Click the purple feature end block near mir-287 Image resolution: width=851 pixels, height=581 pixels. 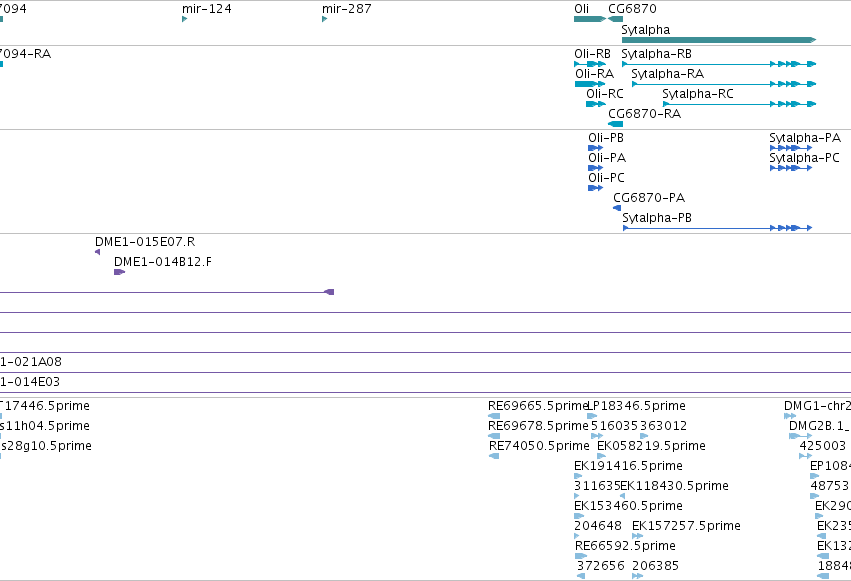coord(329,292)
